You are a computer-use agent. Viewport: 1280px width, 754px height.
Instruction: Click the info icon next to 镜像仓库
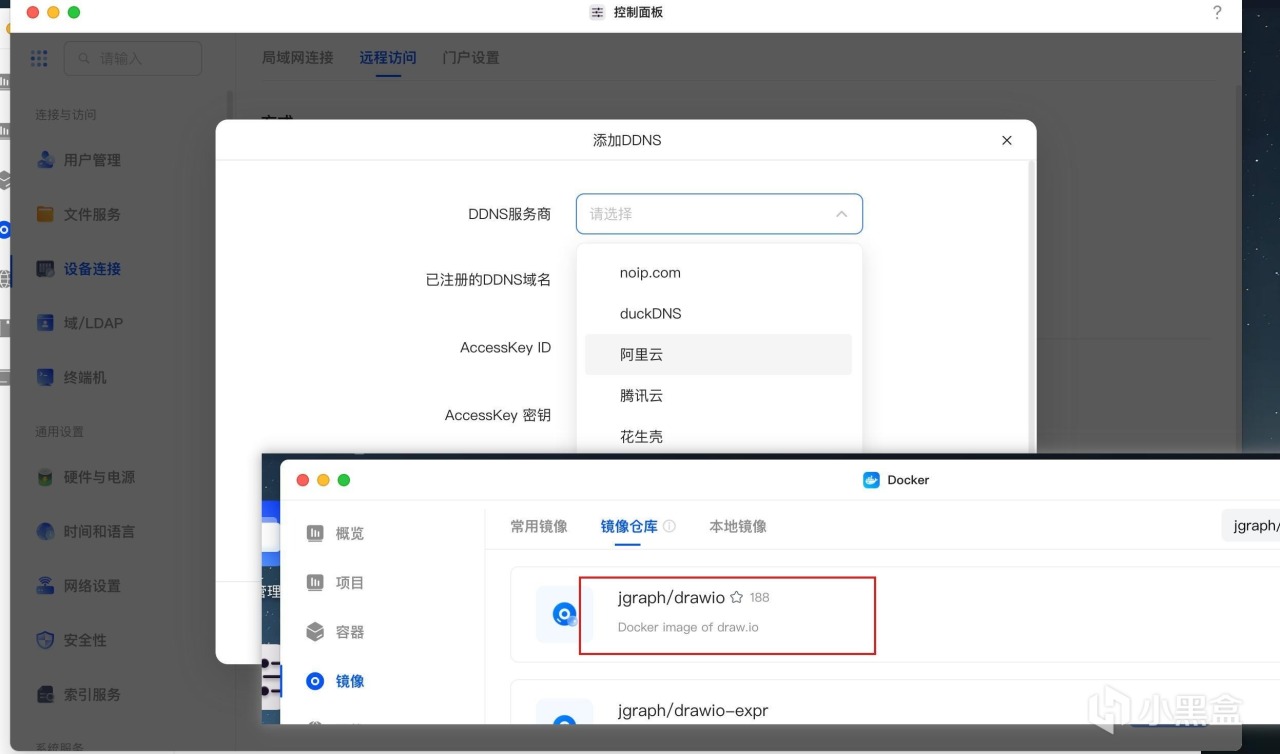pyautogui.click(x=669, y=526)
